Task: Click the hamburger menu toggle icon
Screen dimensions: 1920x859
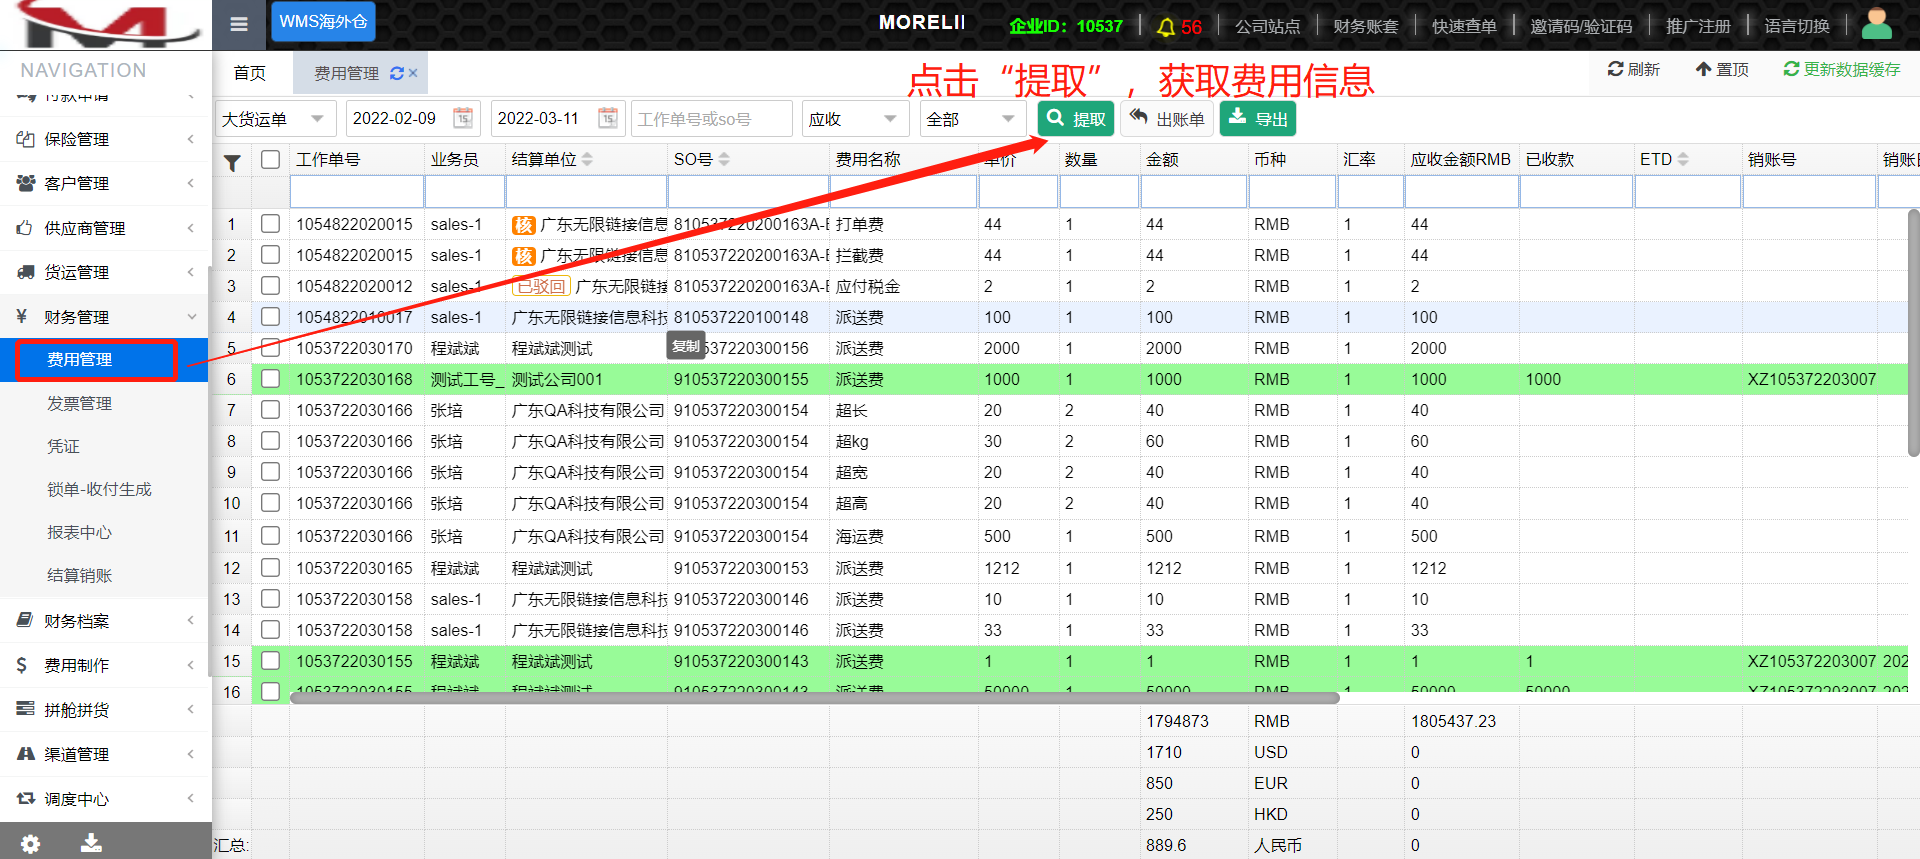Action: 239,24
